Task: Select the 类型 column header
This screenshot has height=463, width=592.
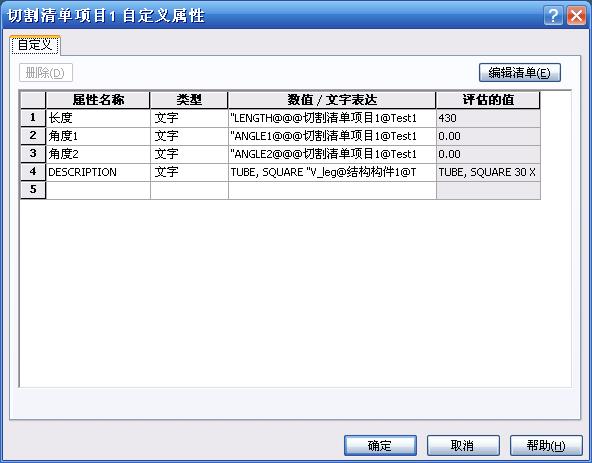Action: click(189, 100)
